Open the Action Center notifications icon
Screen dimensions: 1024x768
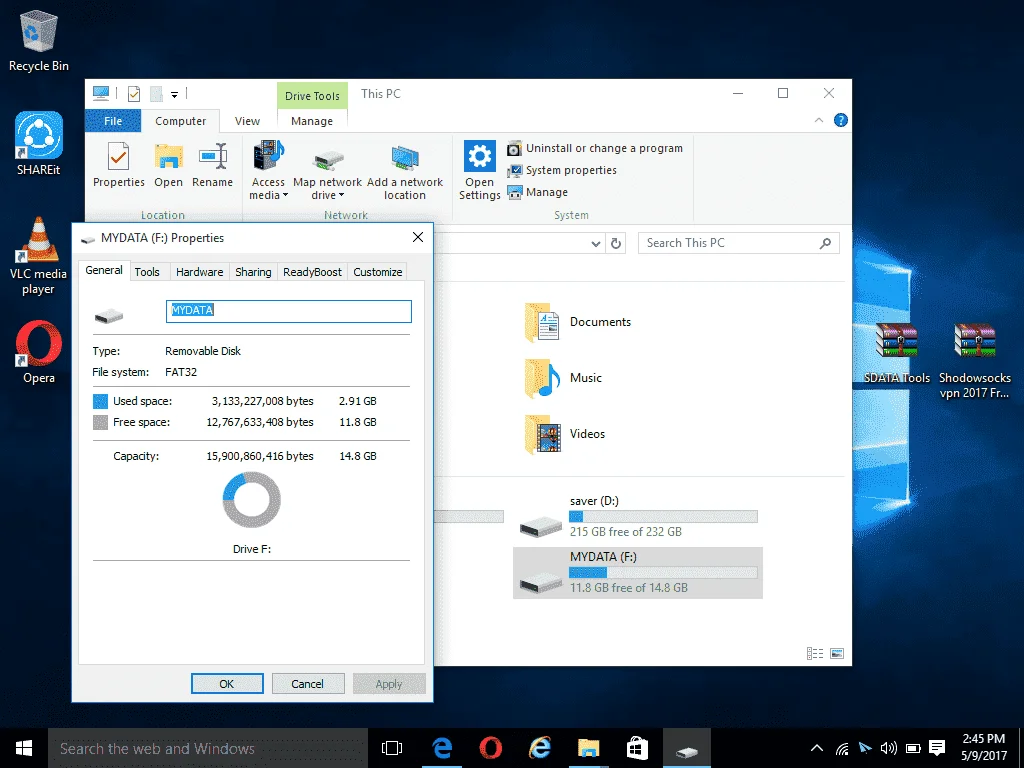[x=937, y=748]
